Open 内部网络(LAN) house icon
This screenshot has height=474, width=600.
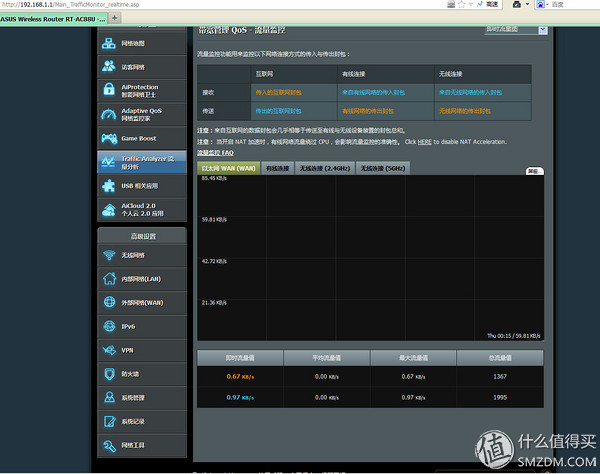coord(109,279)
